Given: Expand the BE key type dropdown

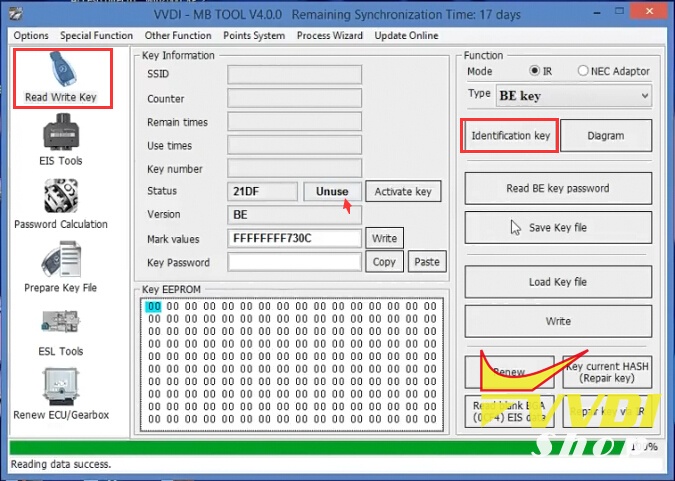Looking at the screenshot, I should coord(574,96).
